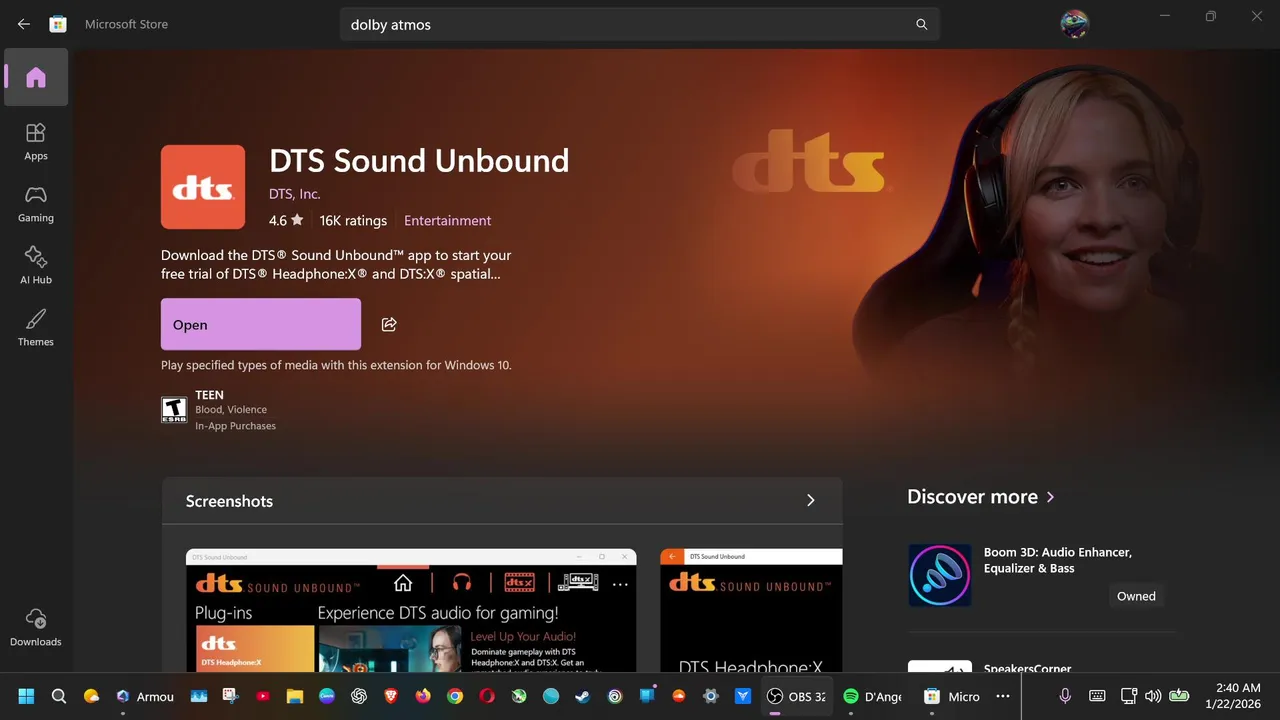
Task: Launch Brave browser from taskbar
Action: pyautogui.click(x=391, y=696)
